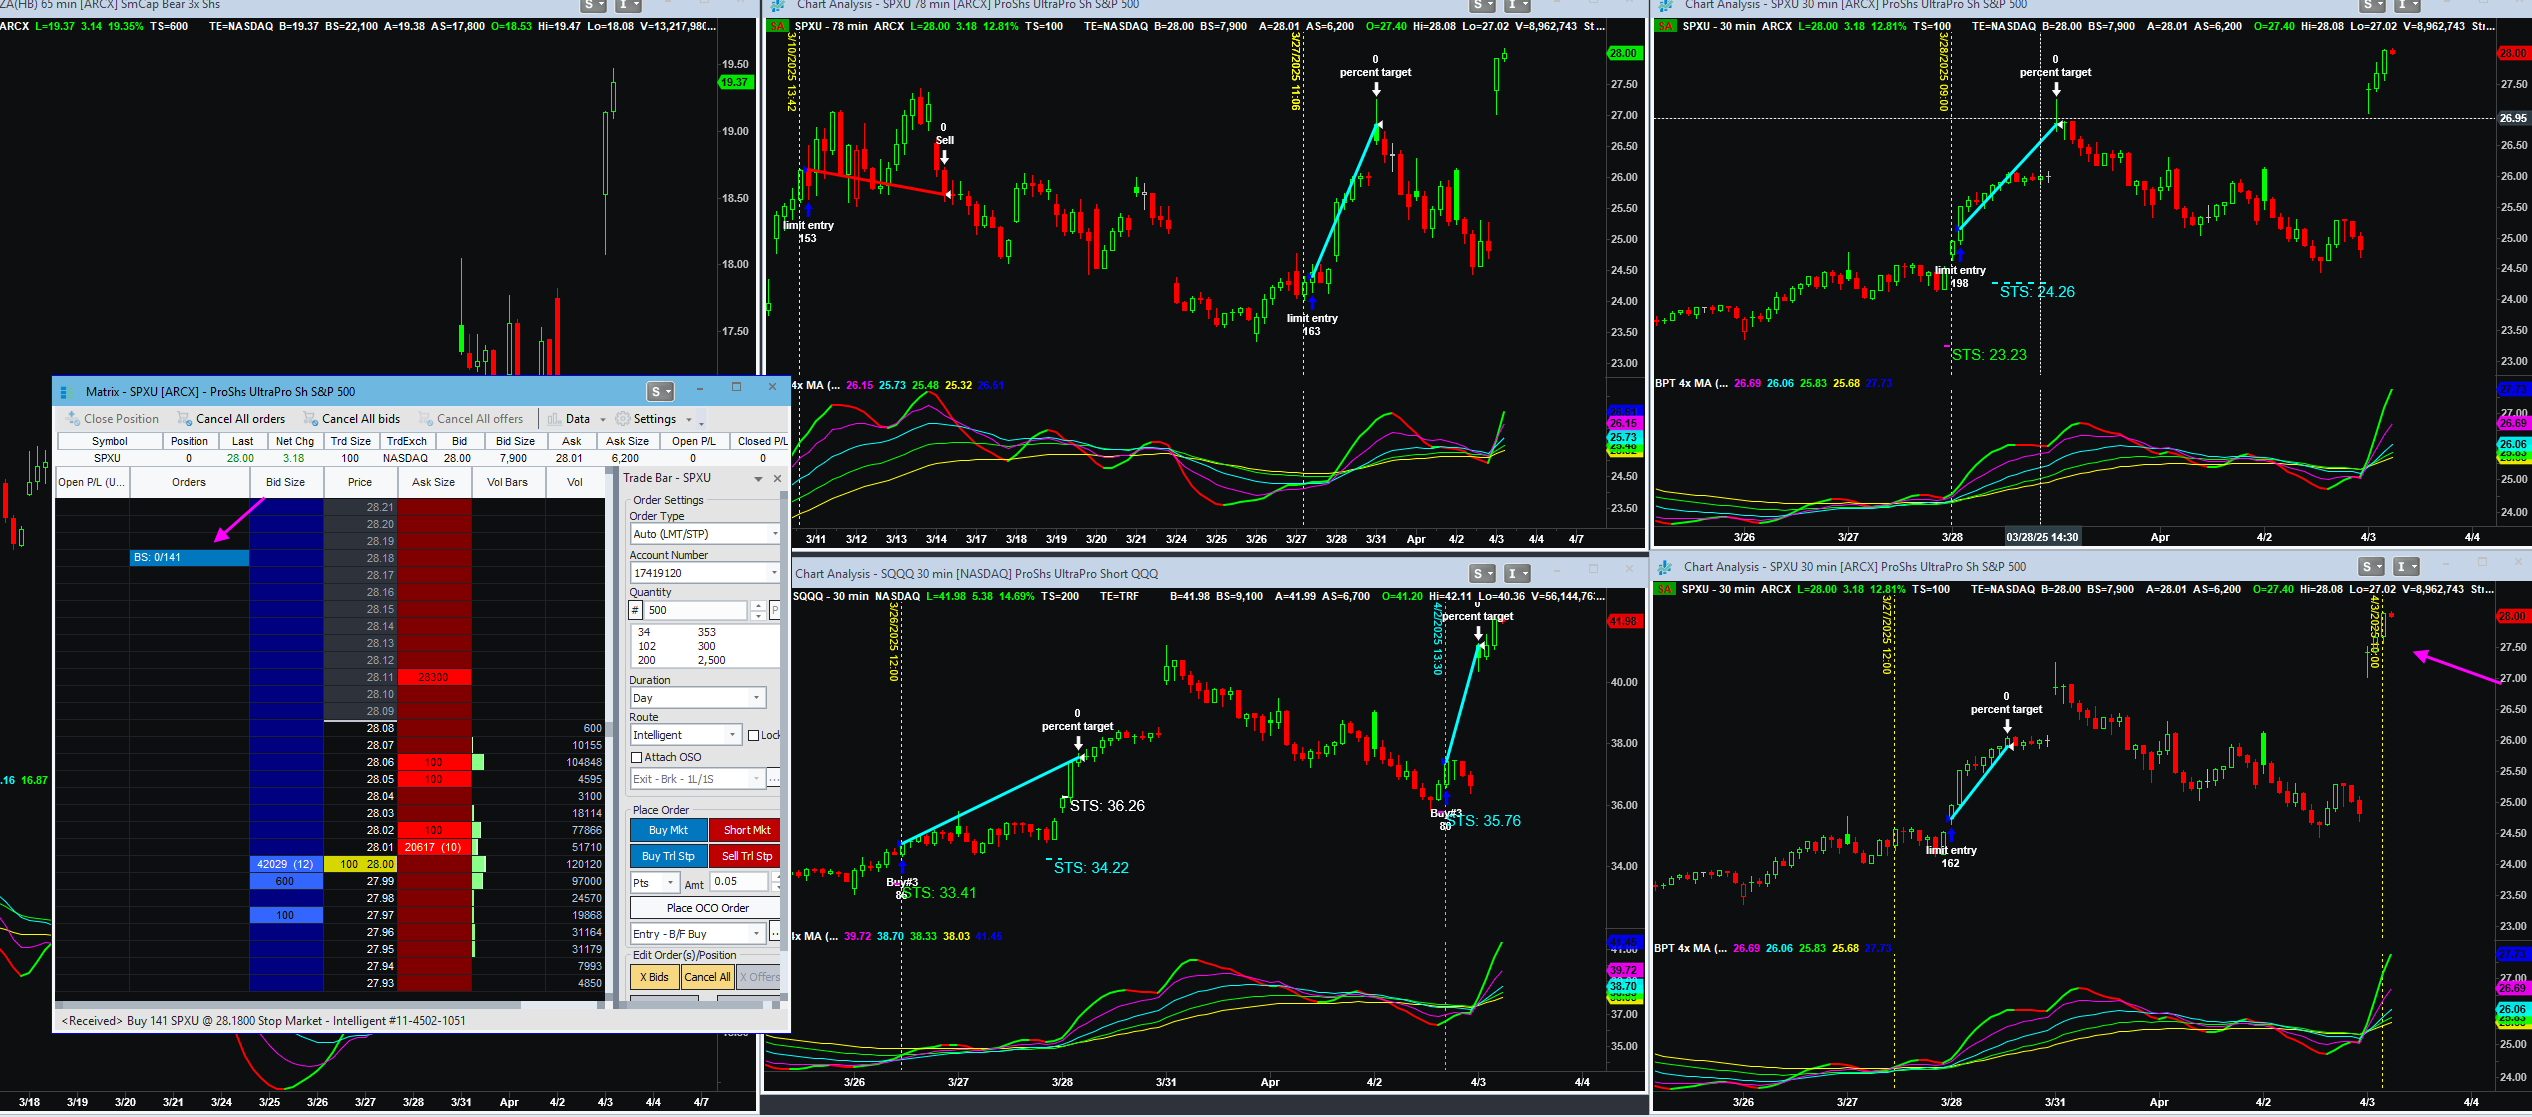Click the I interval-link button on SQQQ chart
Image resolution: width=2532 pixels, height=1117 pixels.
[1517, 574]
